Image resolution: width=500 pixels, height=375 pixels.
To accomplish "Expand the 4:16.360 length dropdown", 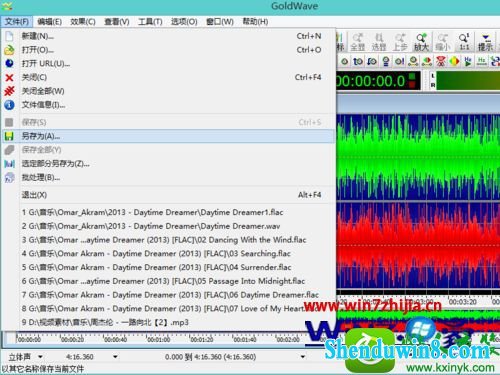I will (x=115, y=357).
